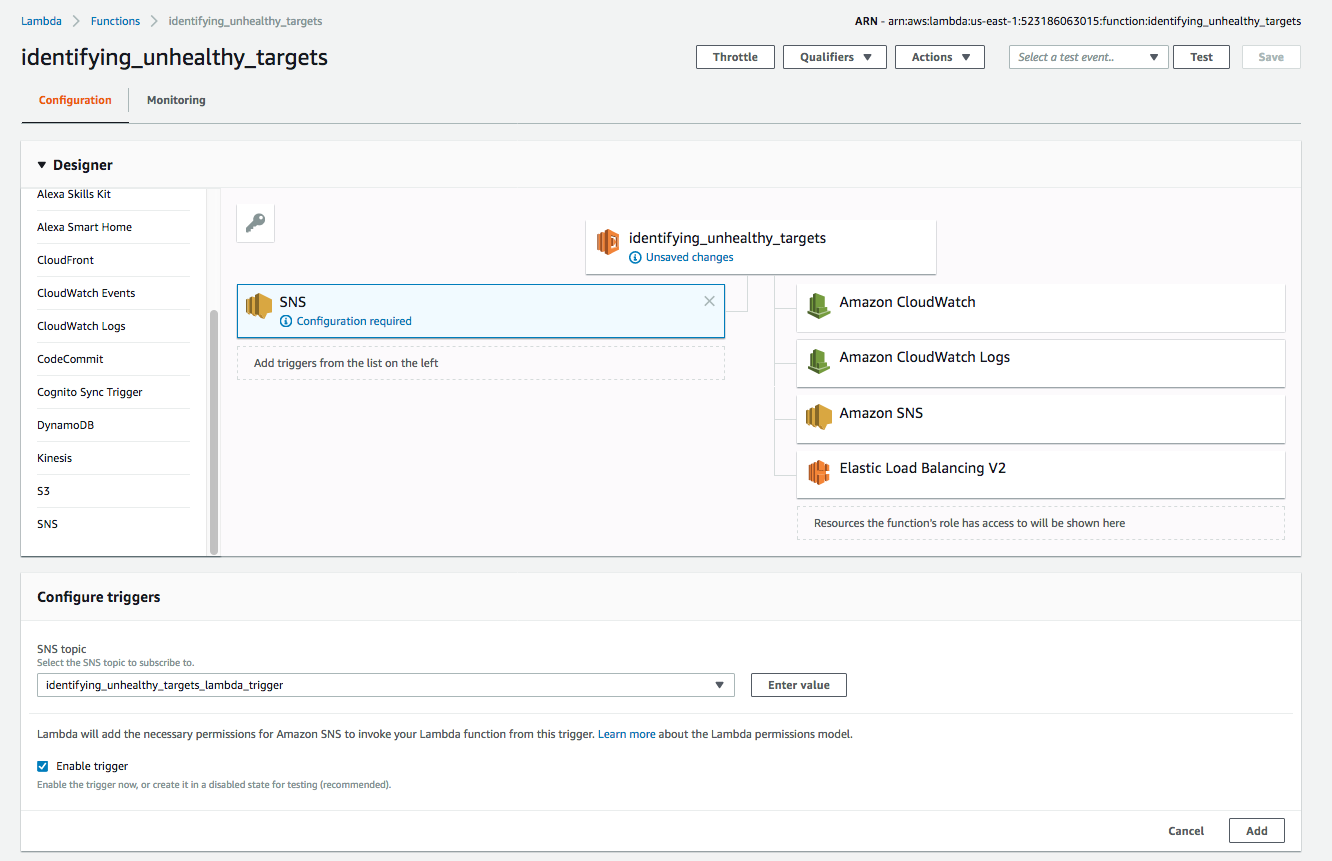Click the 'Add triggers from the list' placeholder

point(481,363)
